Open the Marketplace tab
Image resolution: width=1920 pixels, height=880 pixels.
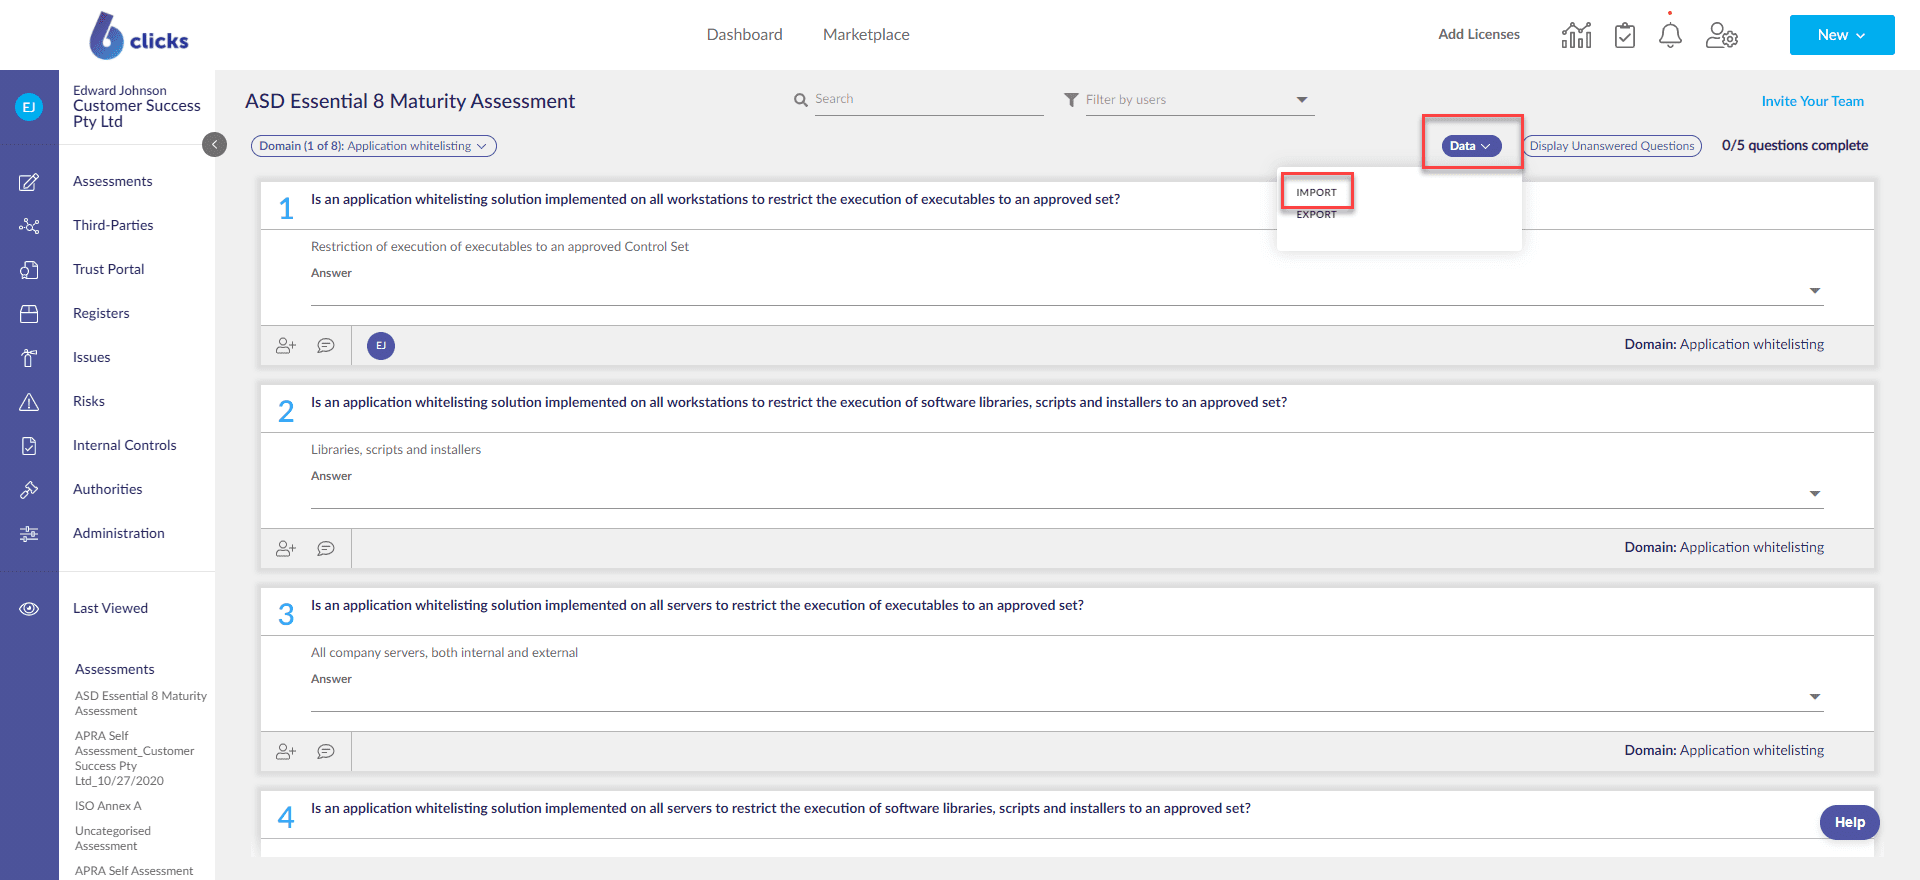(866, 35)
